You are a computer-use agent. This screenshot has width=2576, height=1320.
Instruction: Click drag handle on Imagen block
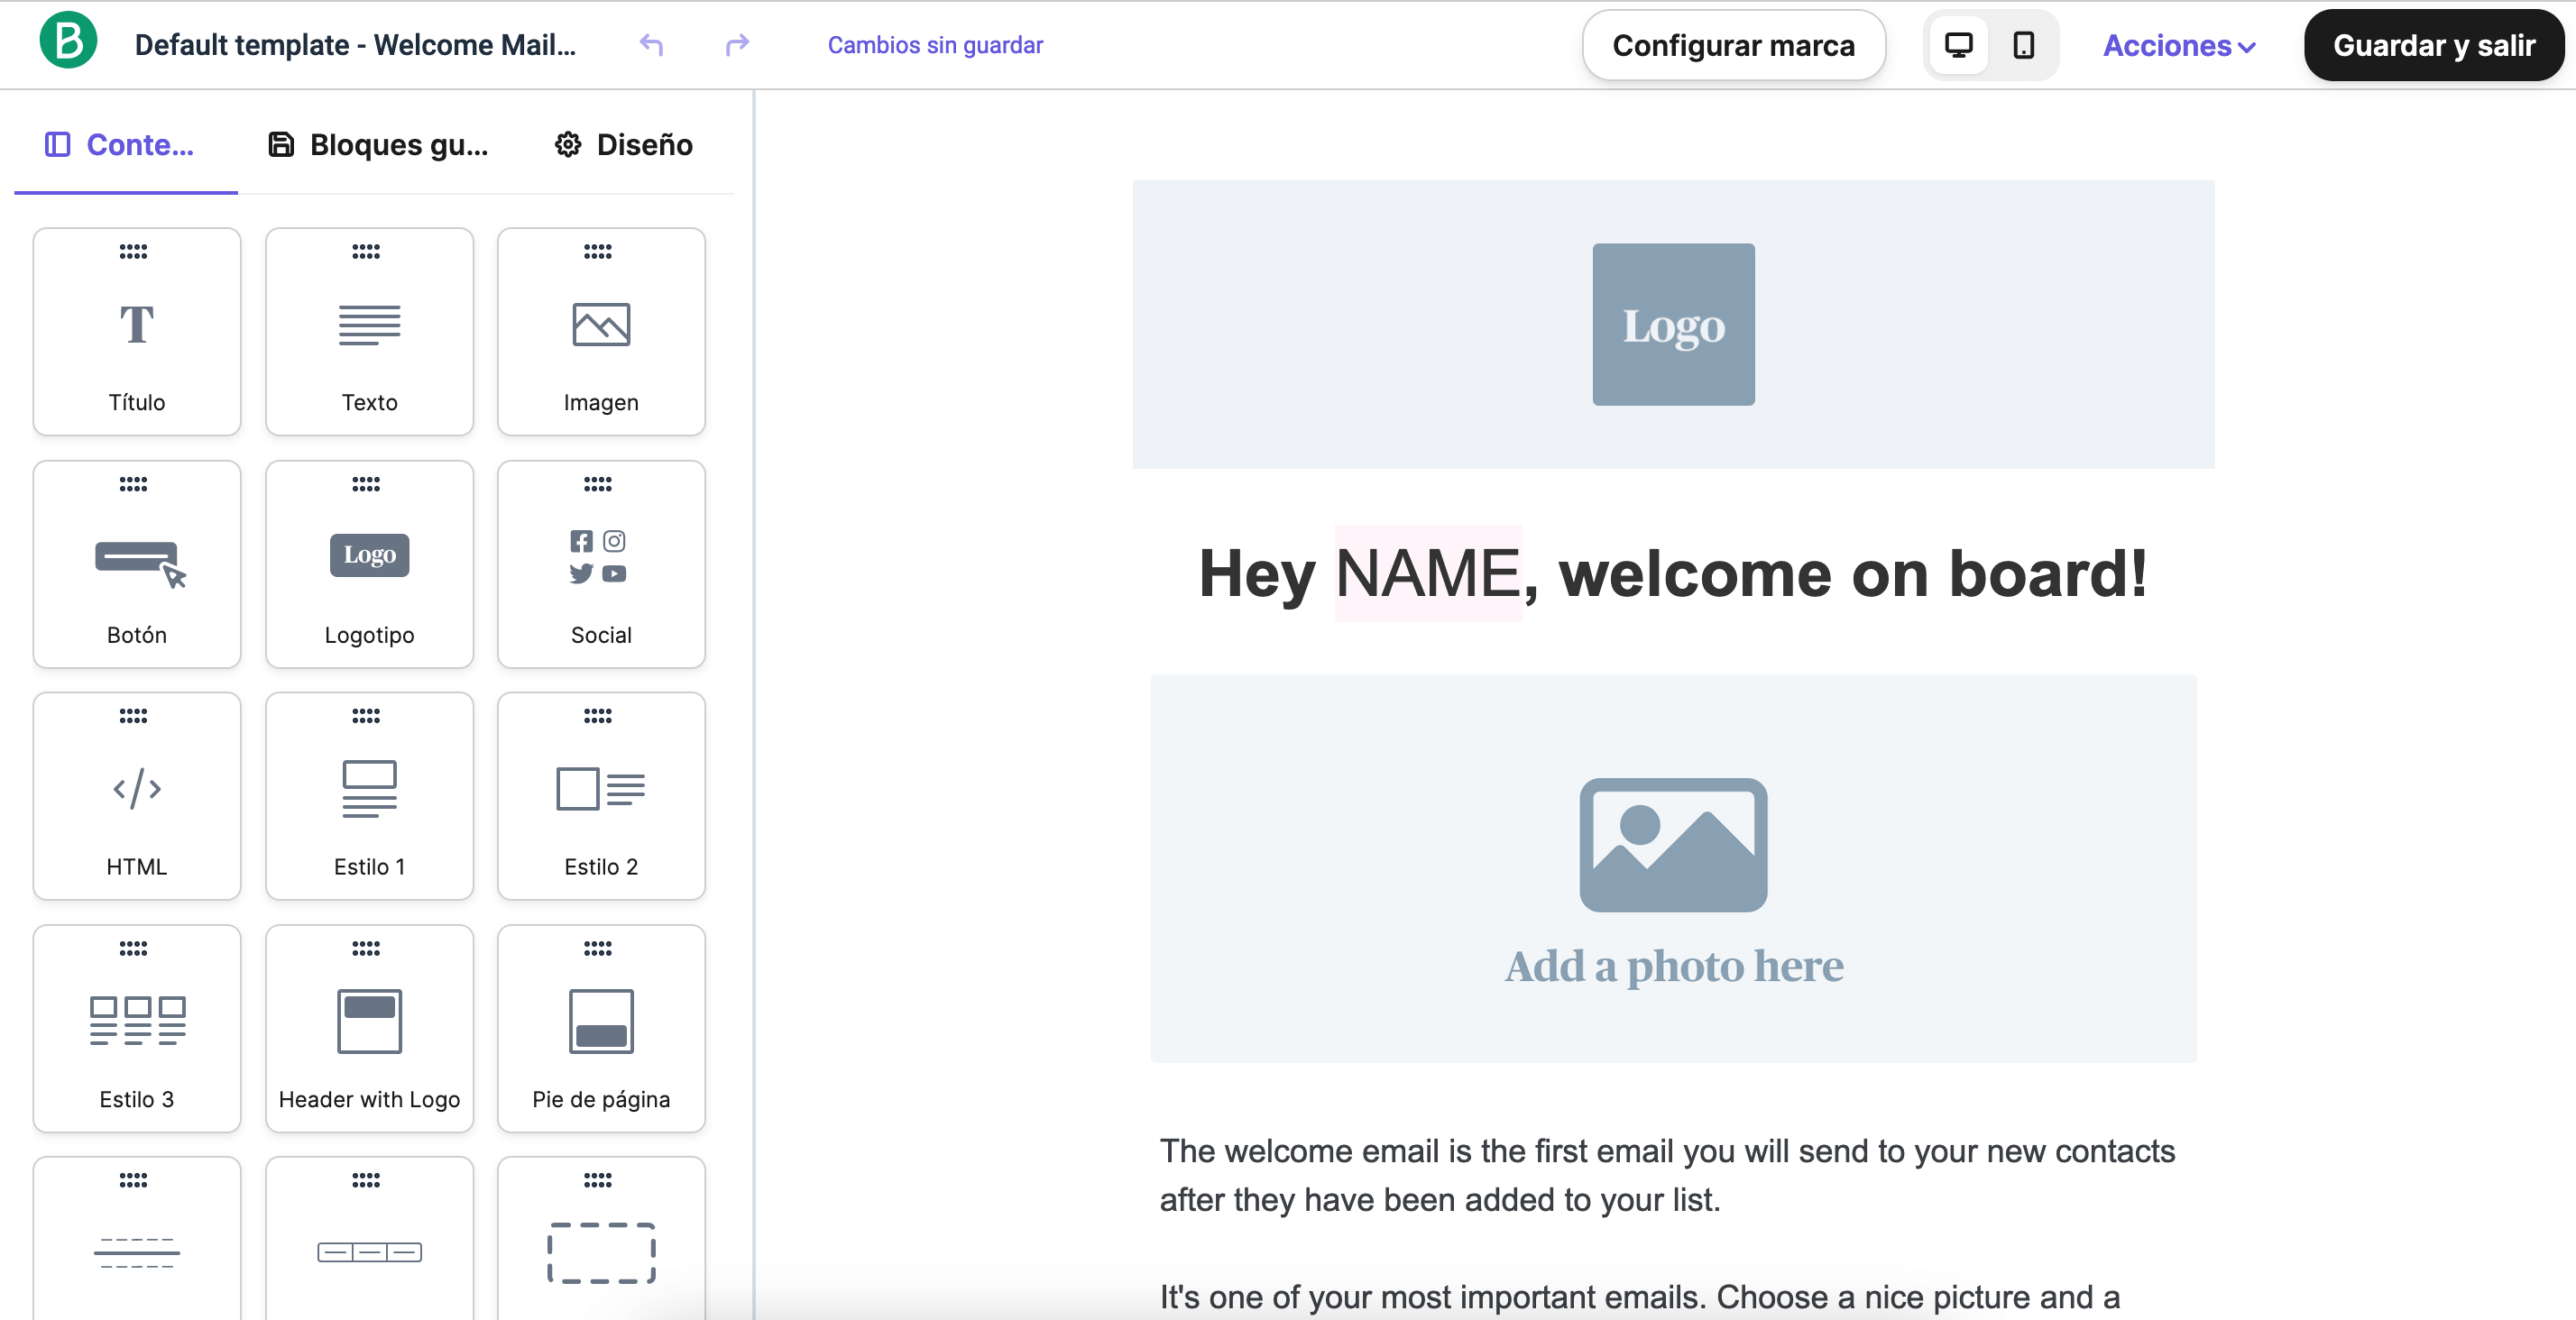pos(598,251)
